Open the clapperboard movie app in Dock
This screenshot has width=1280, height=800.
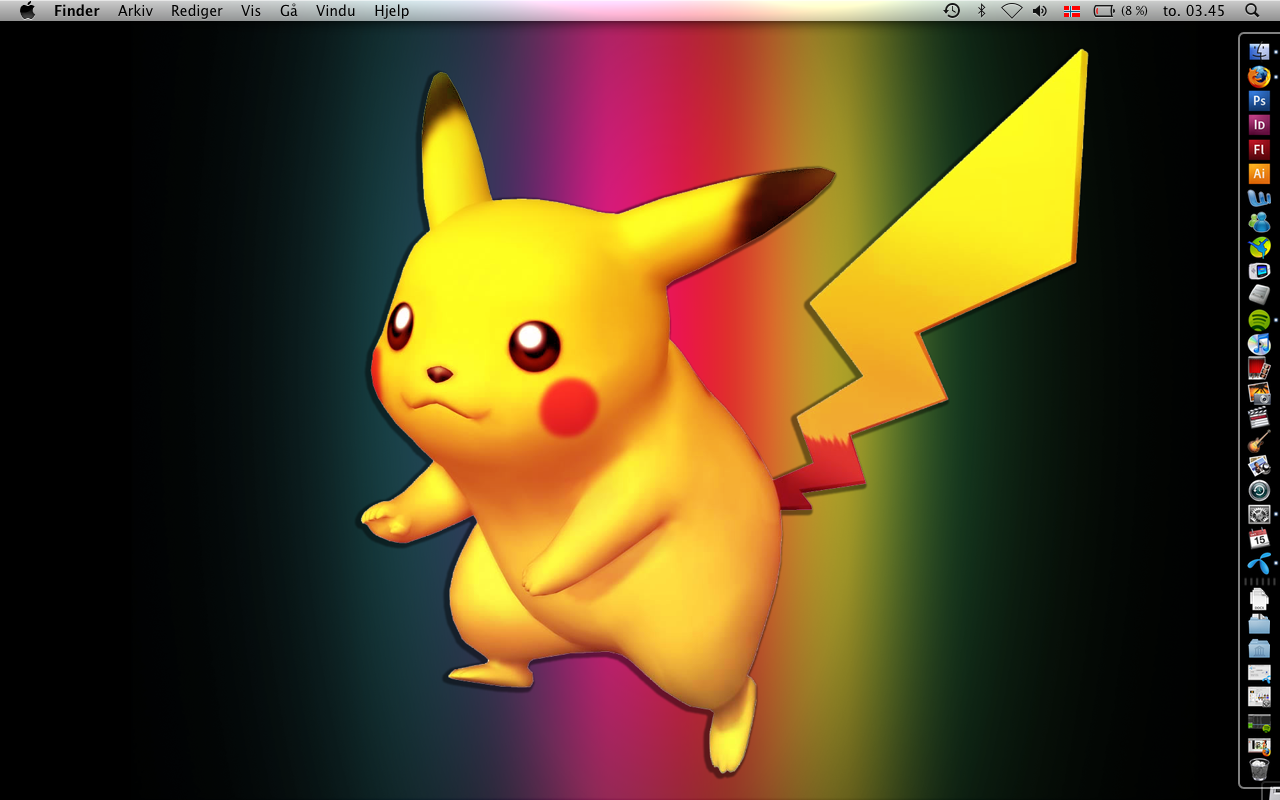(x=1259, y=417)
